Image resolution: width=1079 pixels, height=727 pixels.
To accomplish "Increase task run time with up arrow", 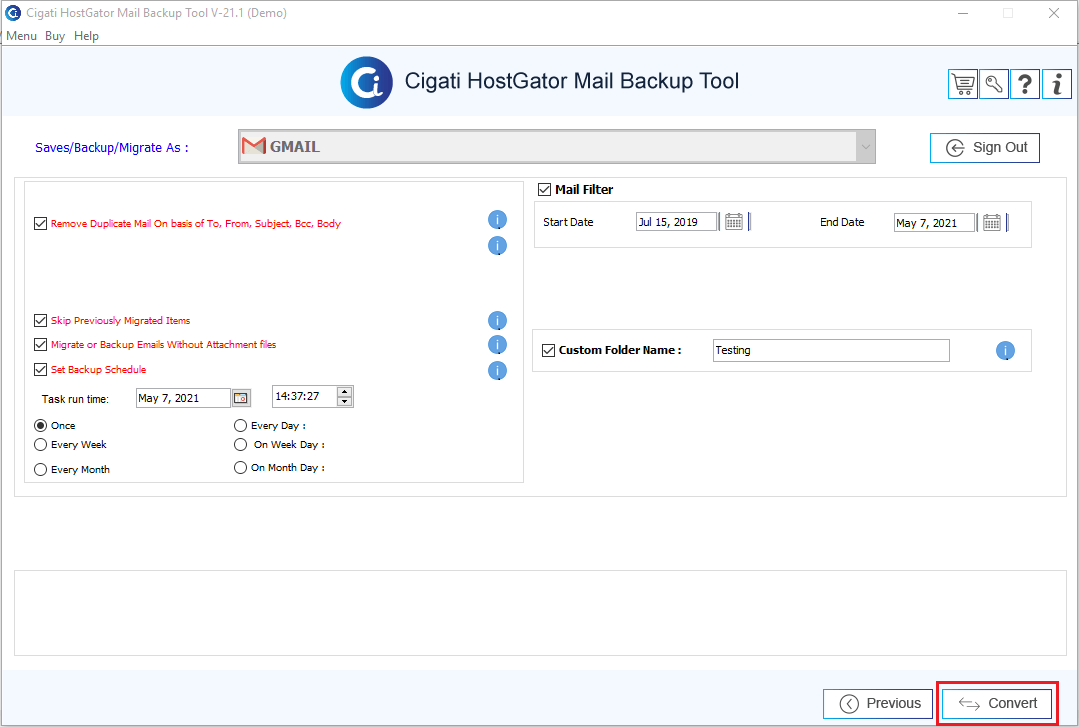I will (x=345, y=392).
